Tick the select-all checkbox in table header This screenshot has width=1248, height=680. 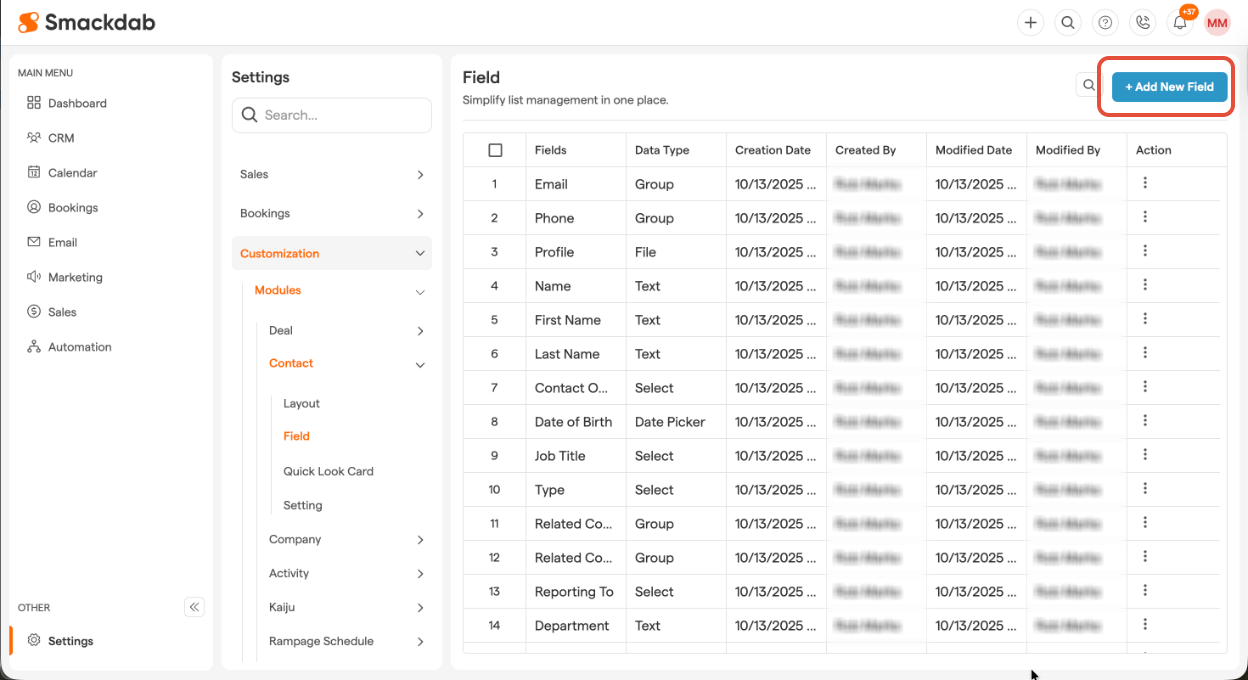[x=495, y=150]
